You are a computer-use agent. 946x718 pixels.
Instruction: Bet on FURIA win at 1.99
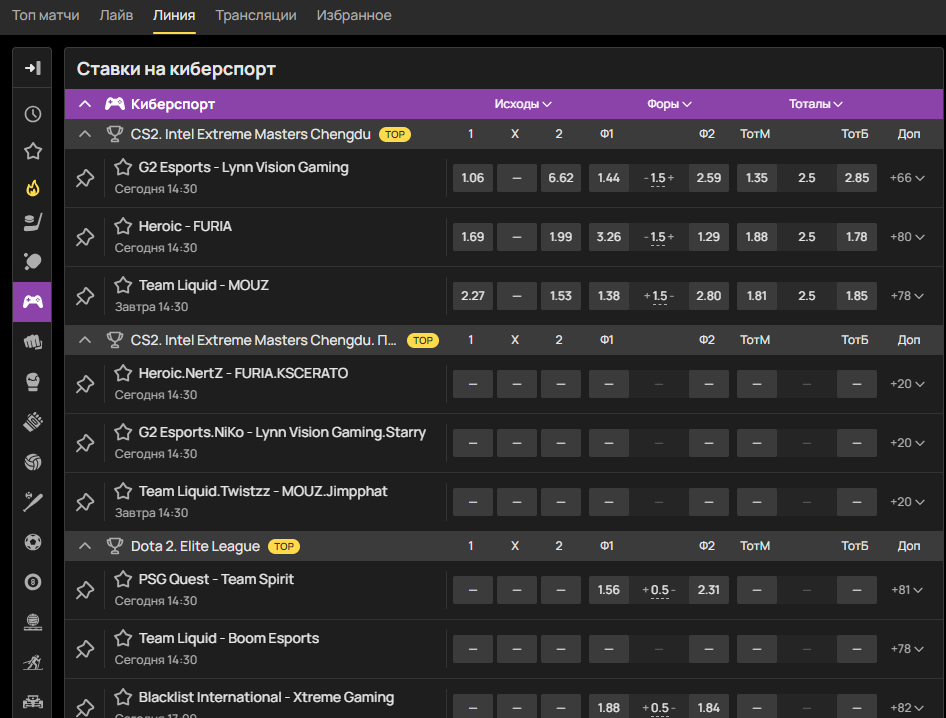(x=560, y=237)
